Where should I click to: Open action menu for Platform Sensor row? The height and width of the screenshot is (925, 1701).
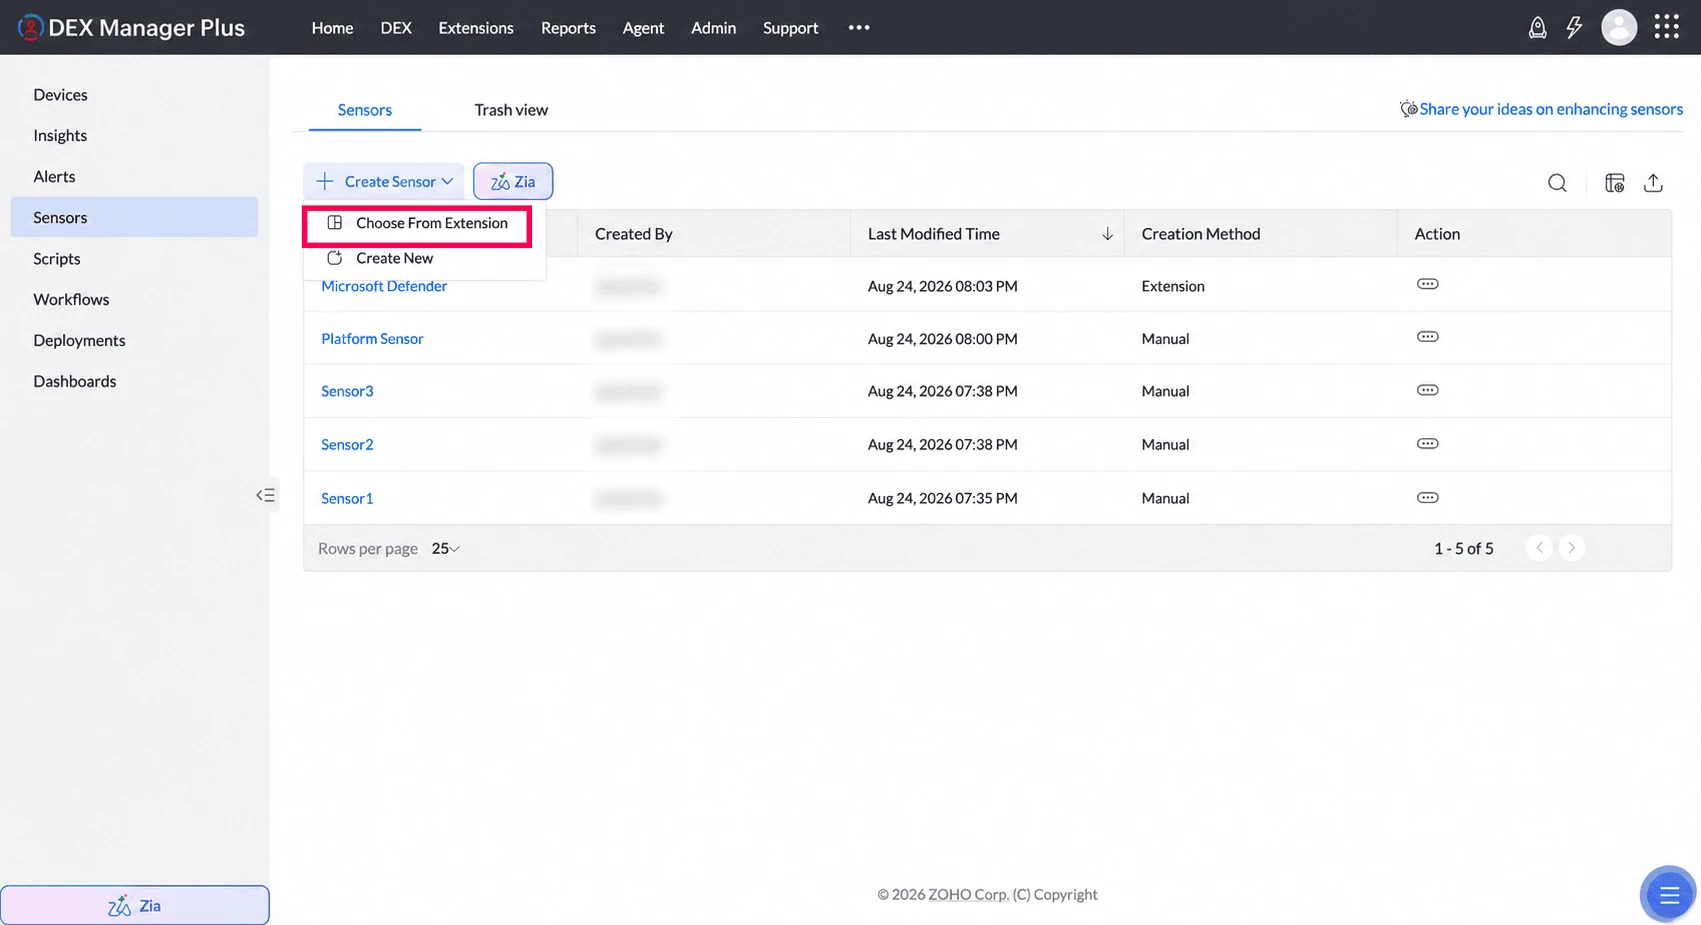tap(1427, 337)
